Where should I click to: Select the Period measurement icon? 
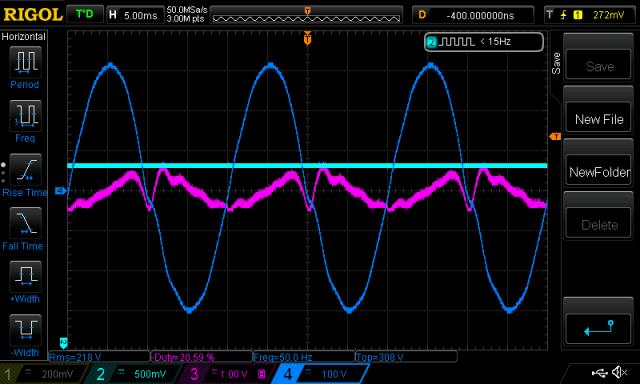point(25,62)
